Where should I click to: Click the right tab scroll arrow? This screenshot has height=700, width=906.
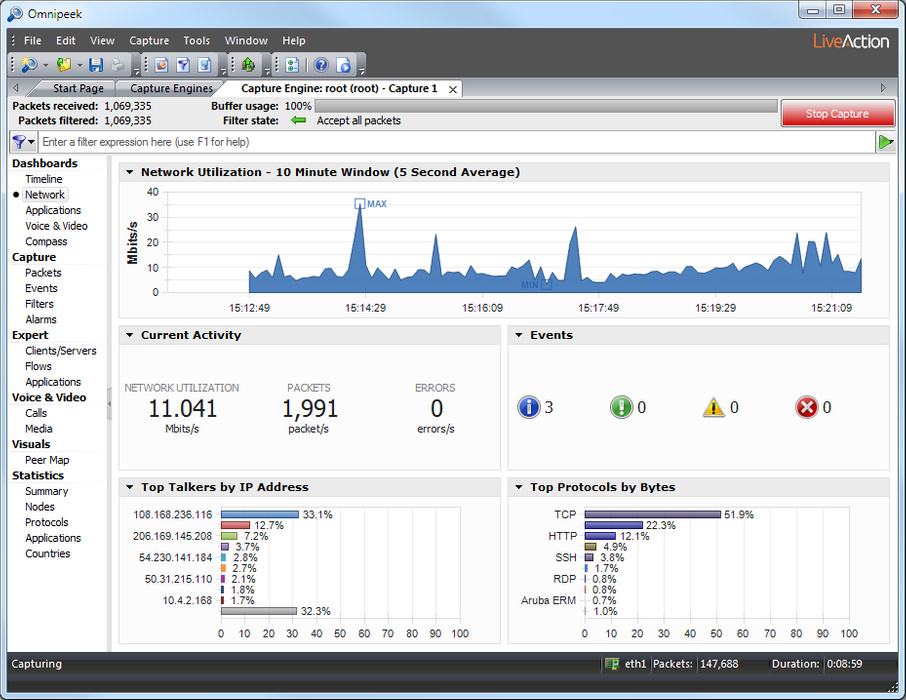click(883, 88)
